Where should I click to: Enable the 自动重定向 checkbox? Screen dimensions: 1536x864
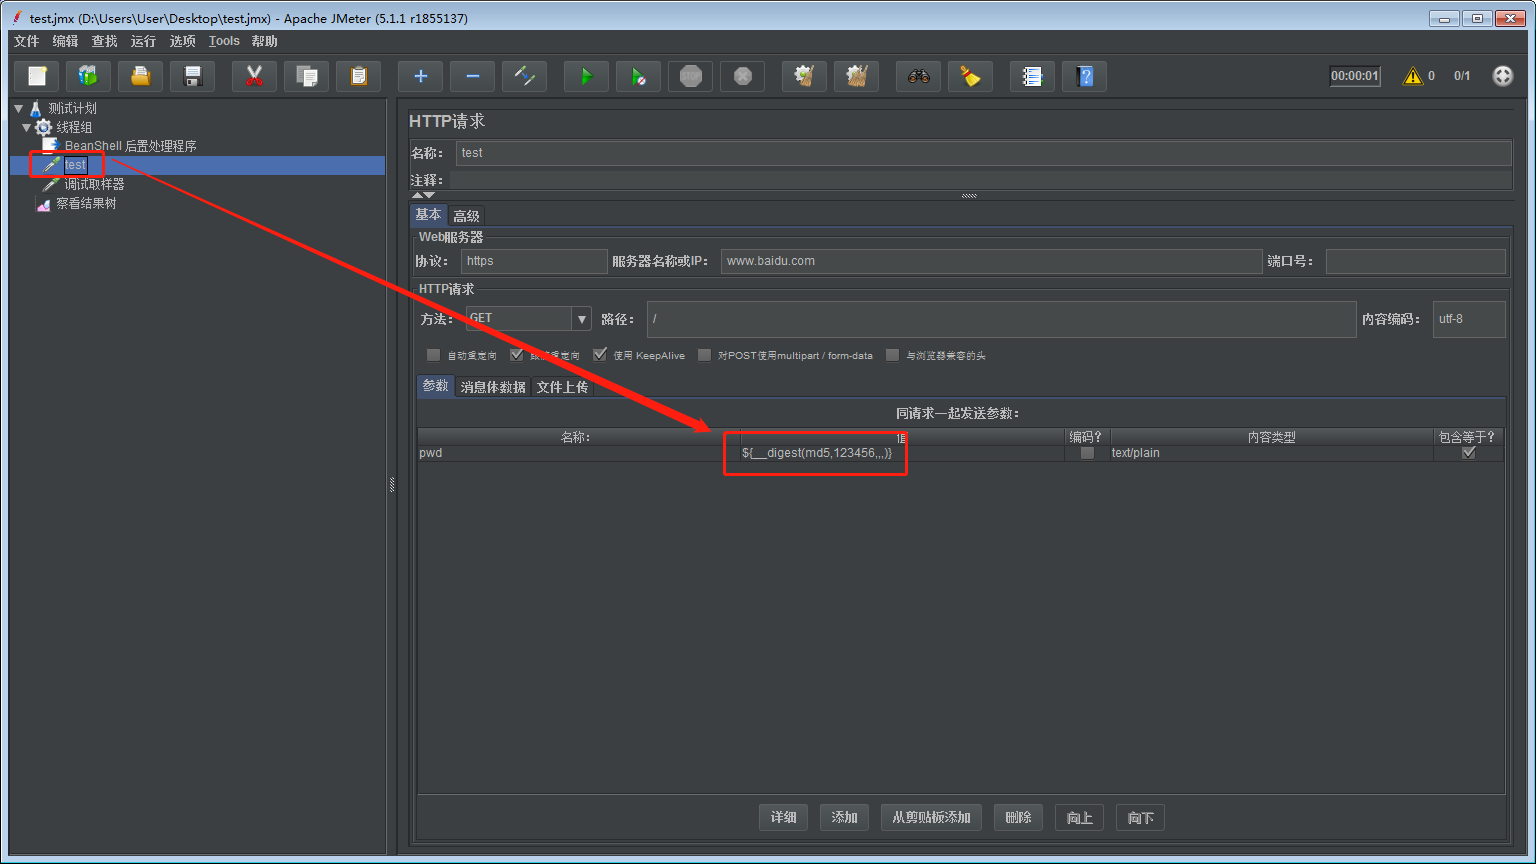click(433, 355)
